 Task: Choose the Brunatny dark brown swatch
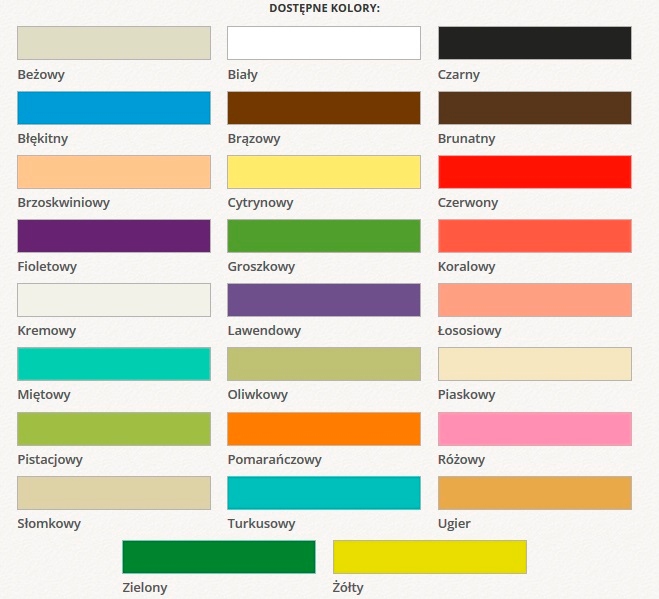tap(535, 108)
